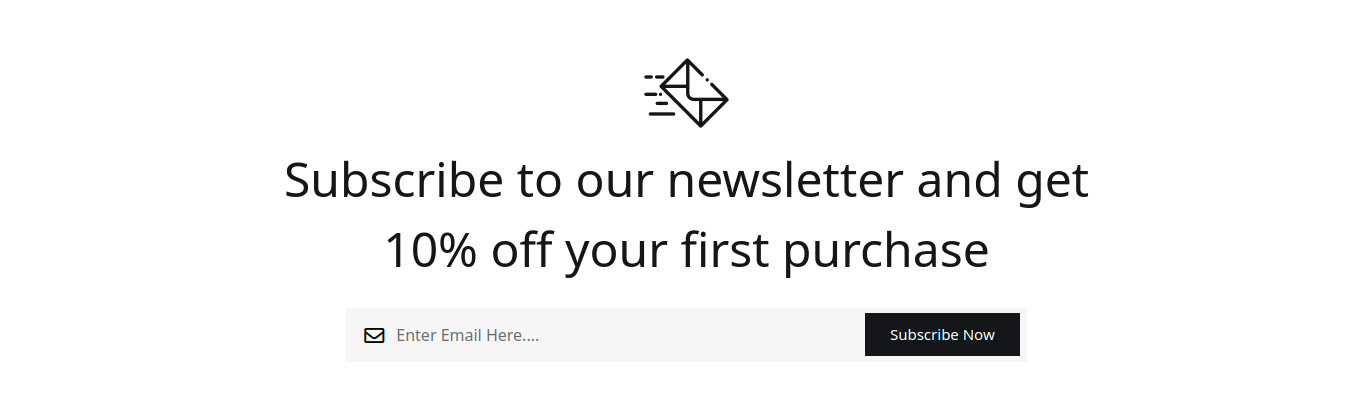Click the small envelope icon in email field
Screen dimensions: 1352x404
[374, 336]
